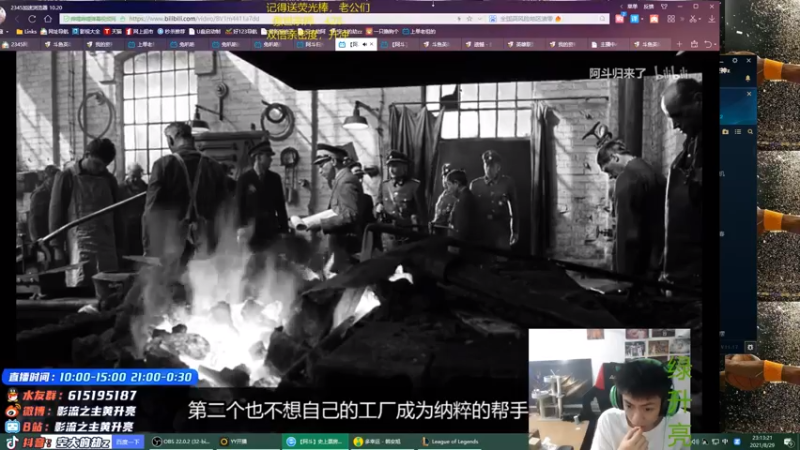Click the tab bar calendar-box icon
This screenshot has height=450, width=800.
(694, 44)
